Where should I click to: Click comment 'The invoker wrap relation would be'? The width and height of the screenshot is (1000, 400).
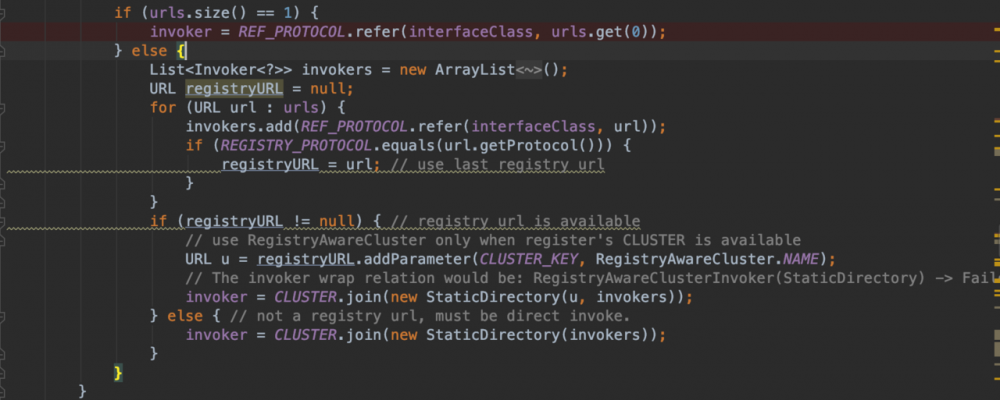pyautogui.click(x=592, y=278)
